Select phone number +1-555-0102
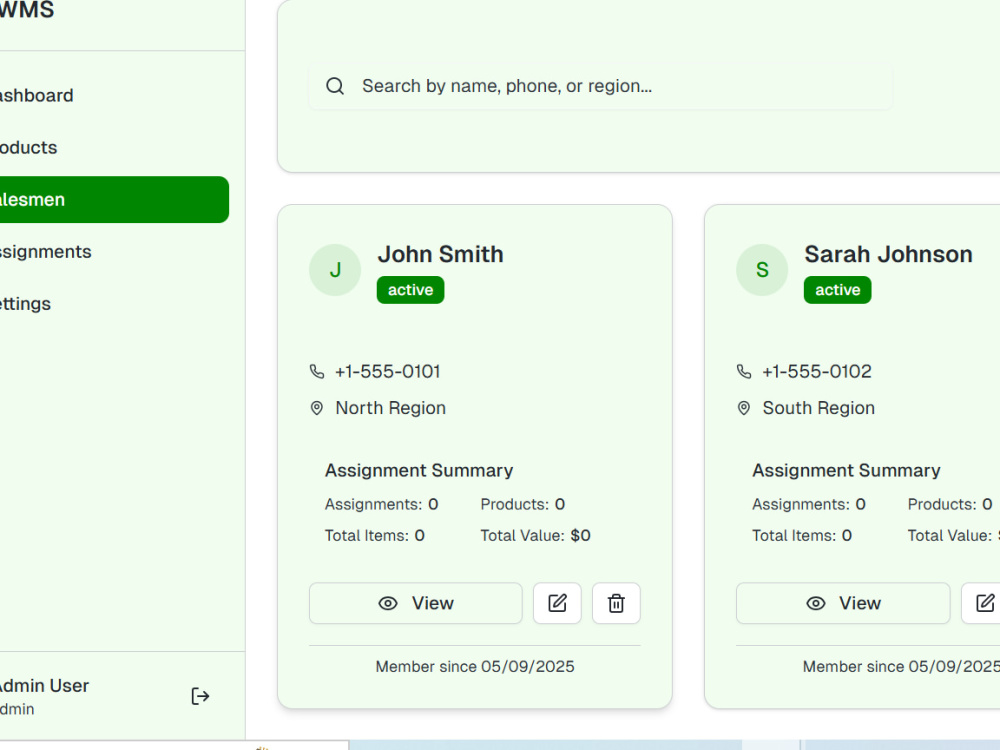 point(817,371)
